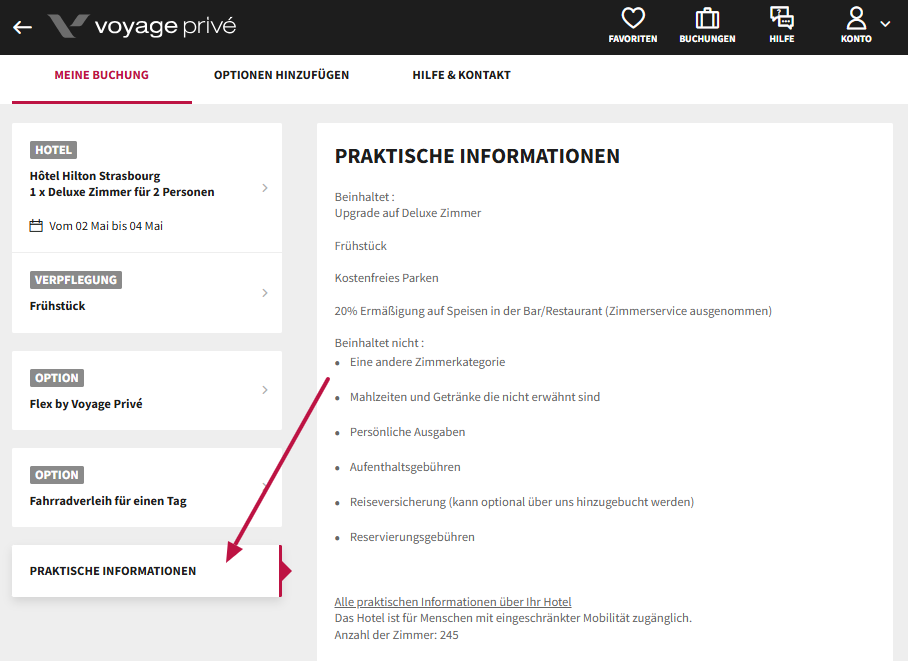Viewport: 908px width, 661px height.
Task: Click the Konto profile icon
Action: [x=856, y=19]
